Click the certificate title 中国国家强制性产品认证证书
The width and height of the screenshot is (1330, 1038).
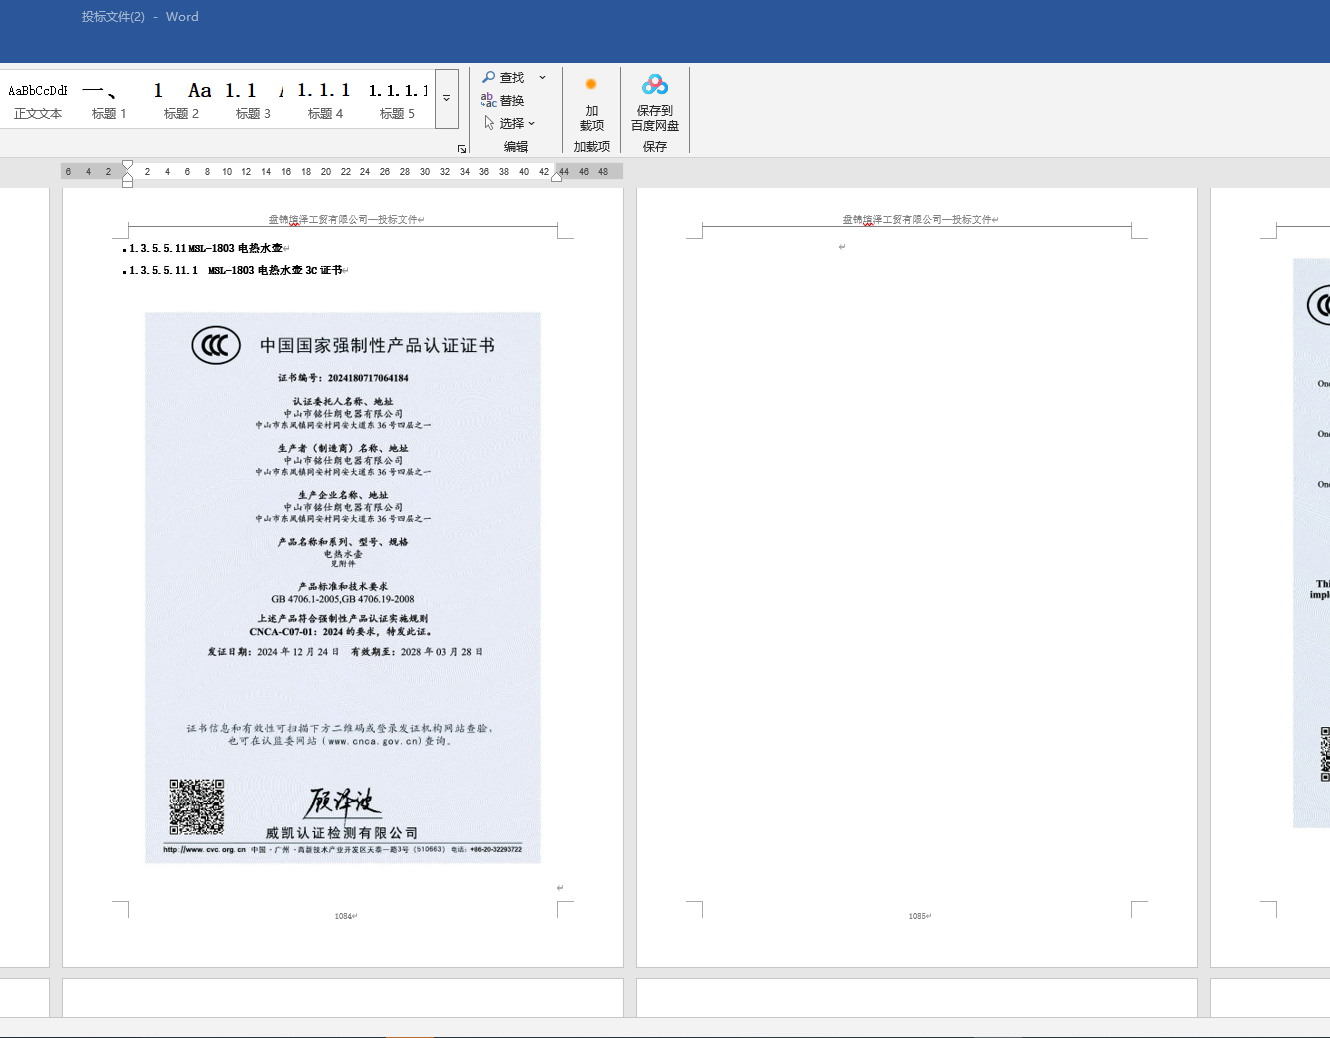pos(377,345)
